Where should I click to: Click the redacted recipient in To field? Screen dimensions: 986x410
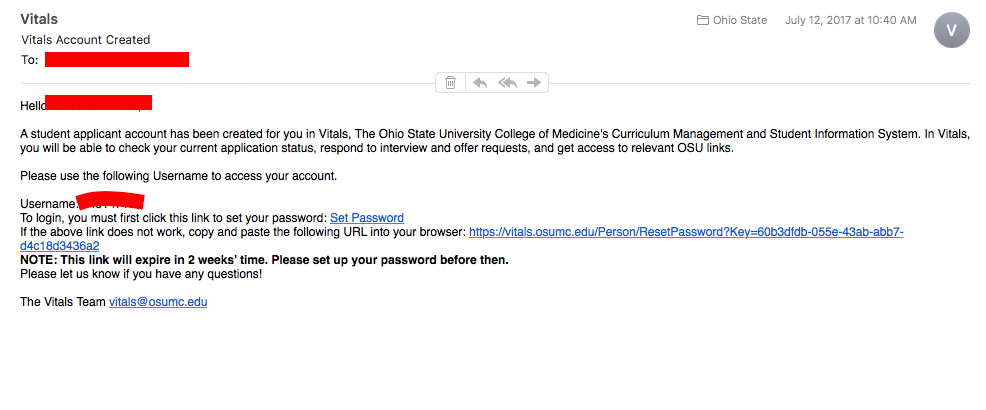click(117, 59)
